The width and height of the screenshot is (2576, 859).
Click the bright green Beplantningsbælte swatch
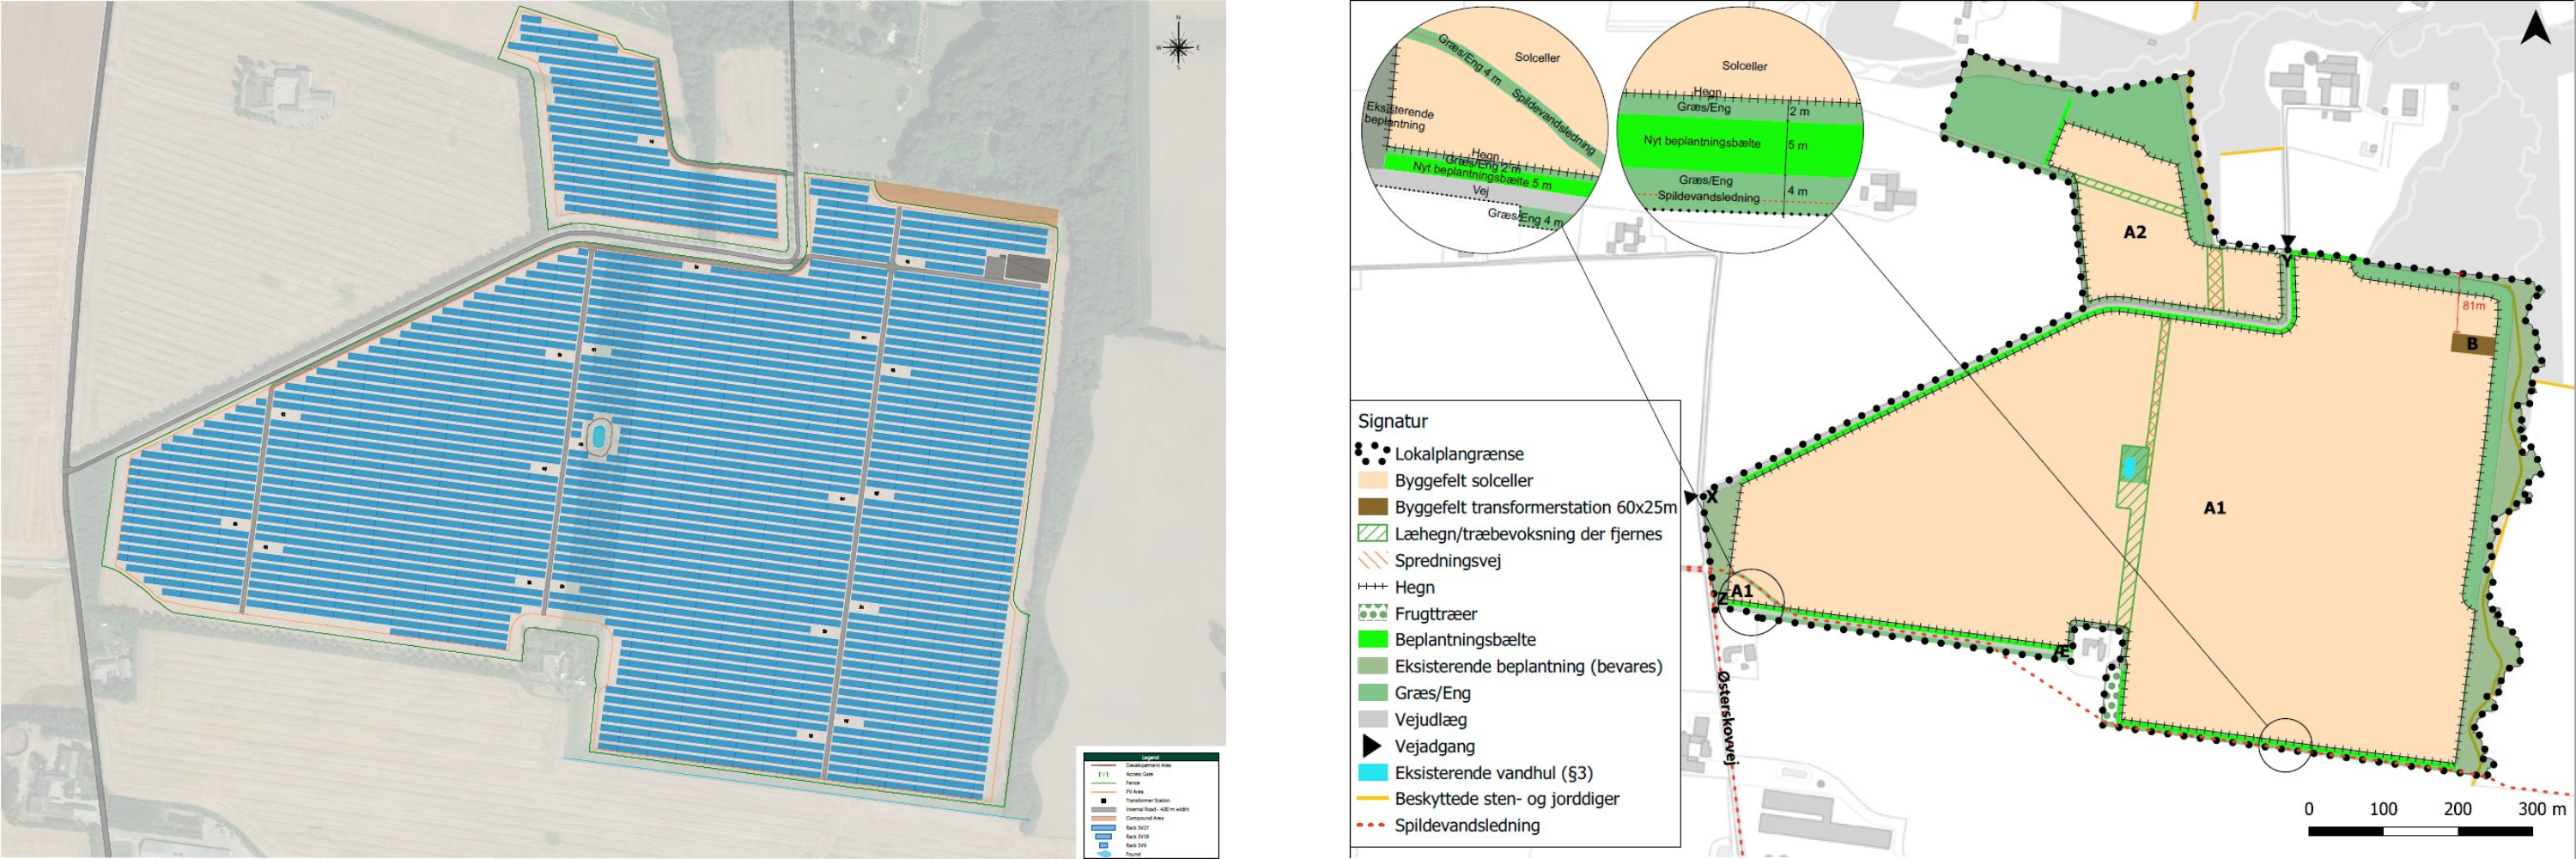point(1372,639)
